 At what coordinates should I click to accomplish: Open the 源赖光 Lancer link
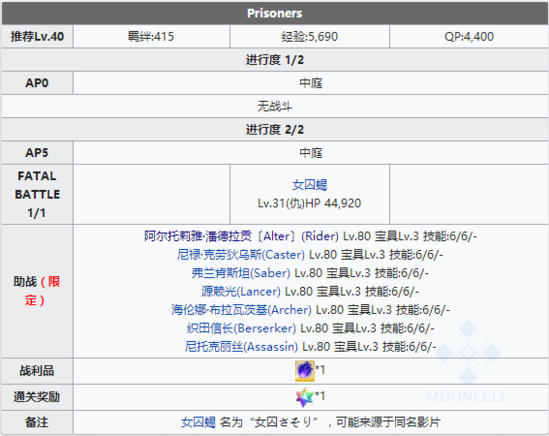(241, 291)
